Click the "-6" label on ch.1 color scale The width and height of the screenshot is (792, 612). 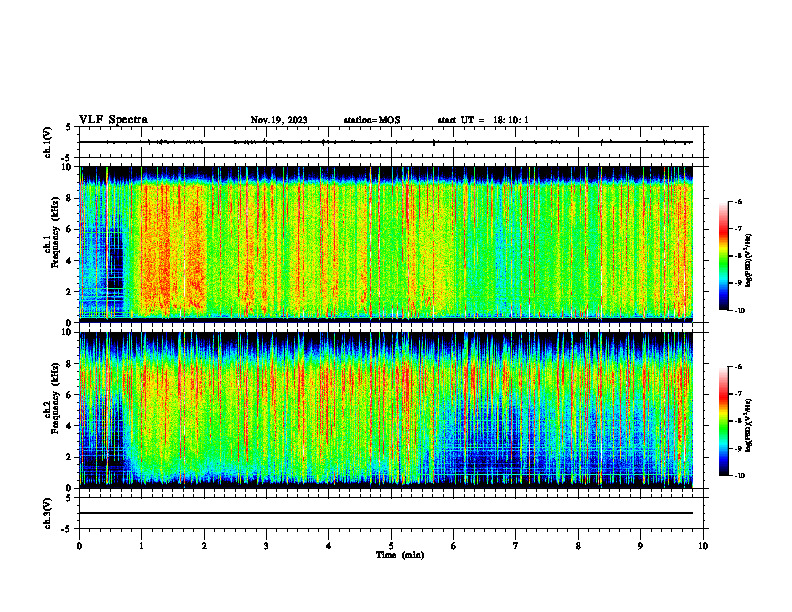tap(737, 201)
